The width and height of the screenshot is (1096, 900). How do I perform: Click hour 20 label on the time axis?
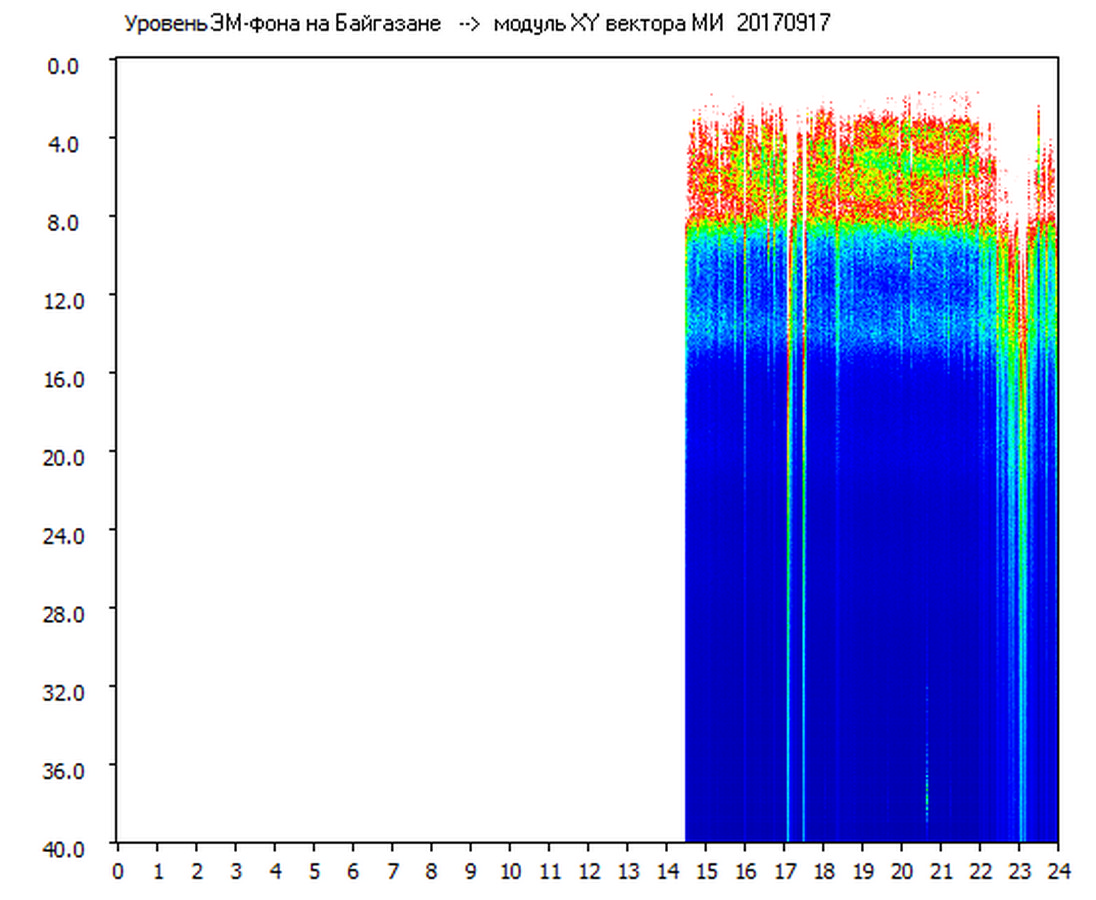point(902,872)
